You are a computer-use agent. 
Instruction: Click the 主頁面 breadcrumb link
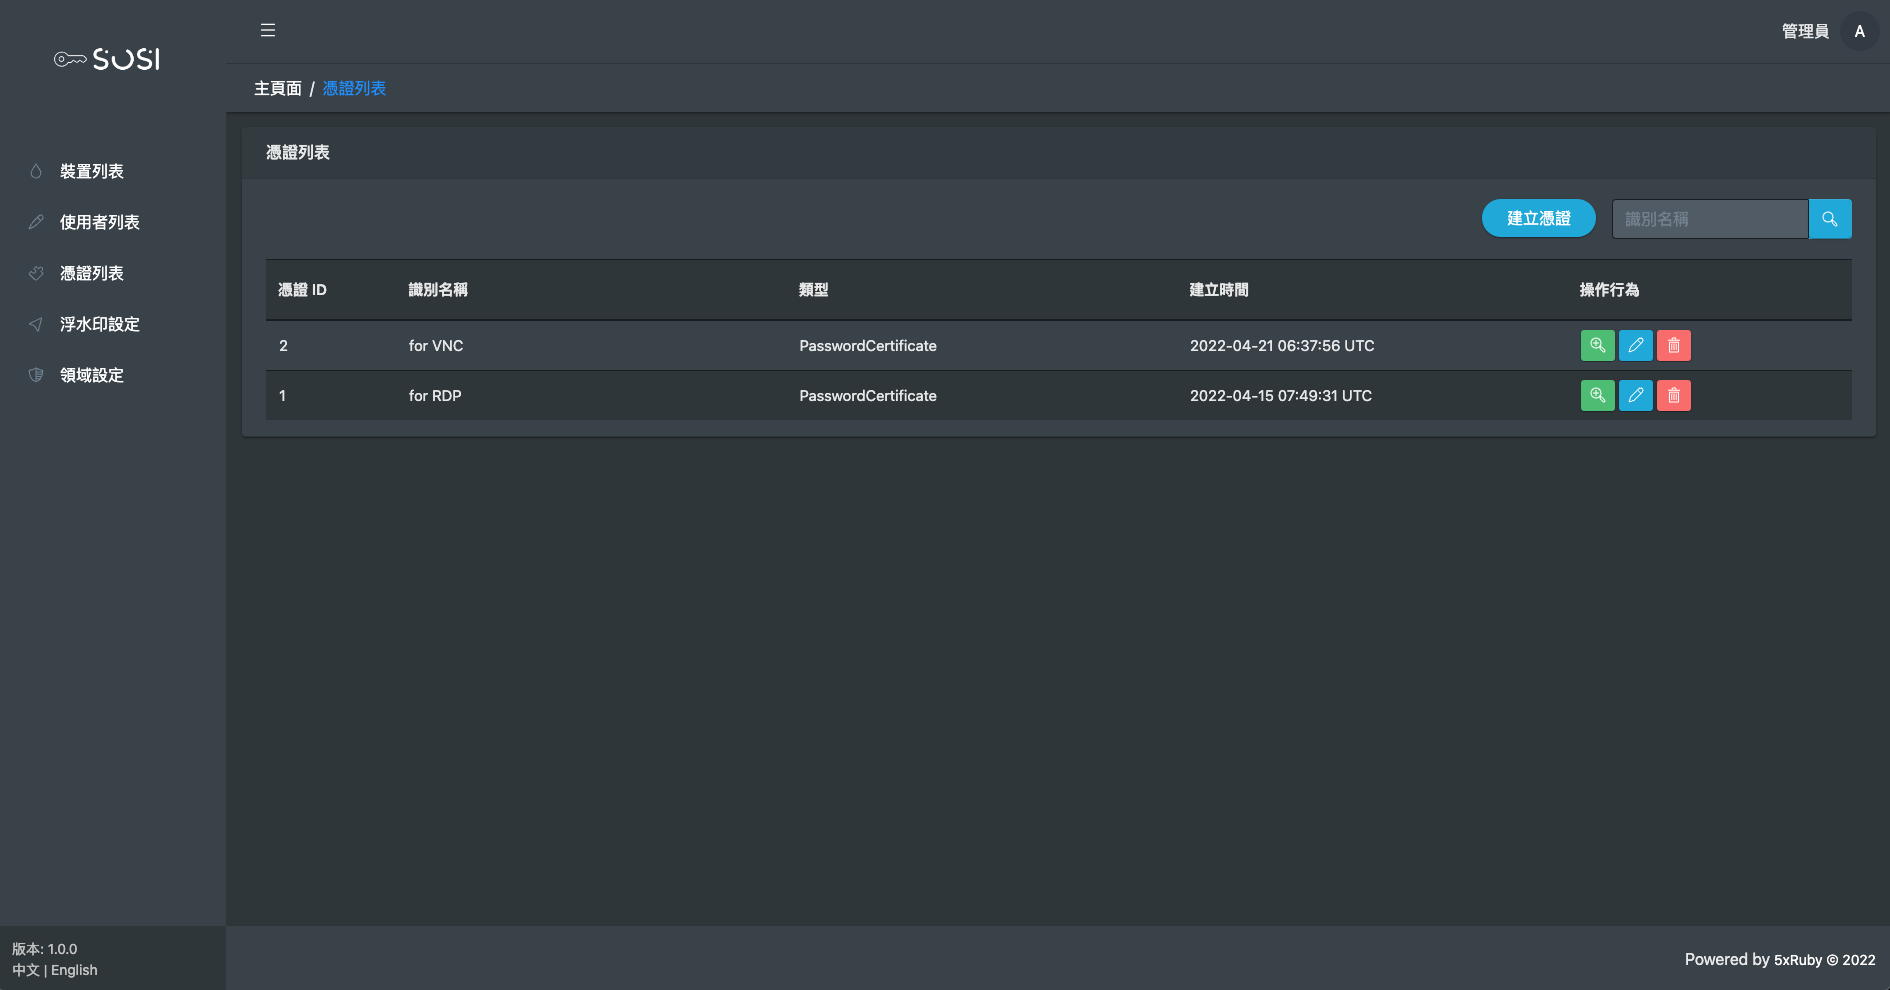point(277,89)
